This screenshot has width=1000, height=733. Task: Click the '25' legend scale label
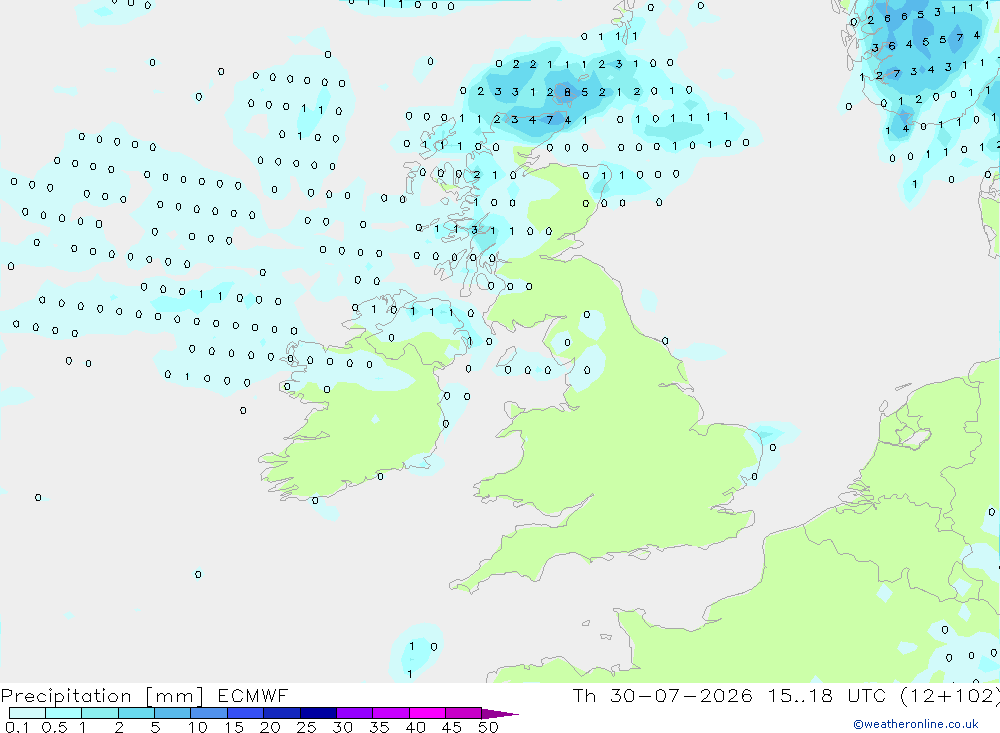point(306,727)
